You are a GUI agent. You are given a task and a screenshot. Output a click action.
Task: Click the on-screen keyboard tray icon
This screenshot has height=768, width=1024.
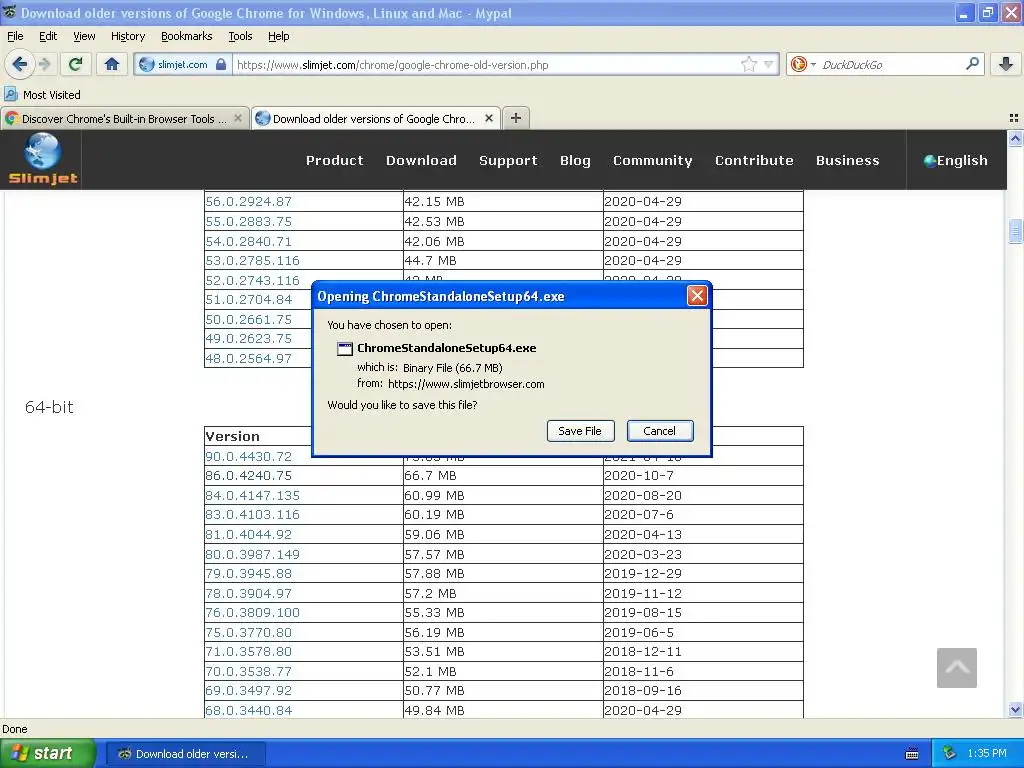click(x=912, y=754)
